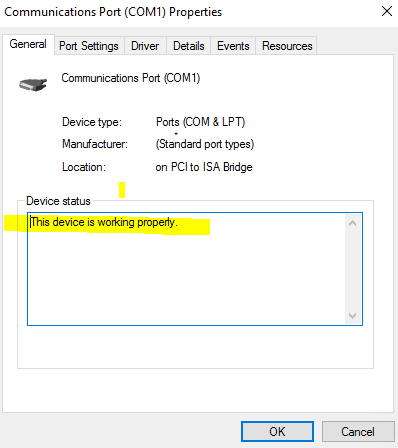Click the Ports (COM & LPT) device type value
Viewport: 398px width, 448px height.
pyautogui.click(x=201, y=122)
